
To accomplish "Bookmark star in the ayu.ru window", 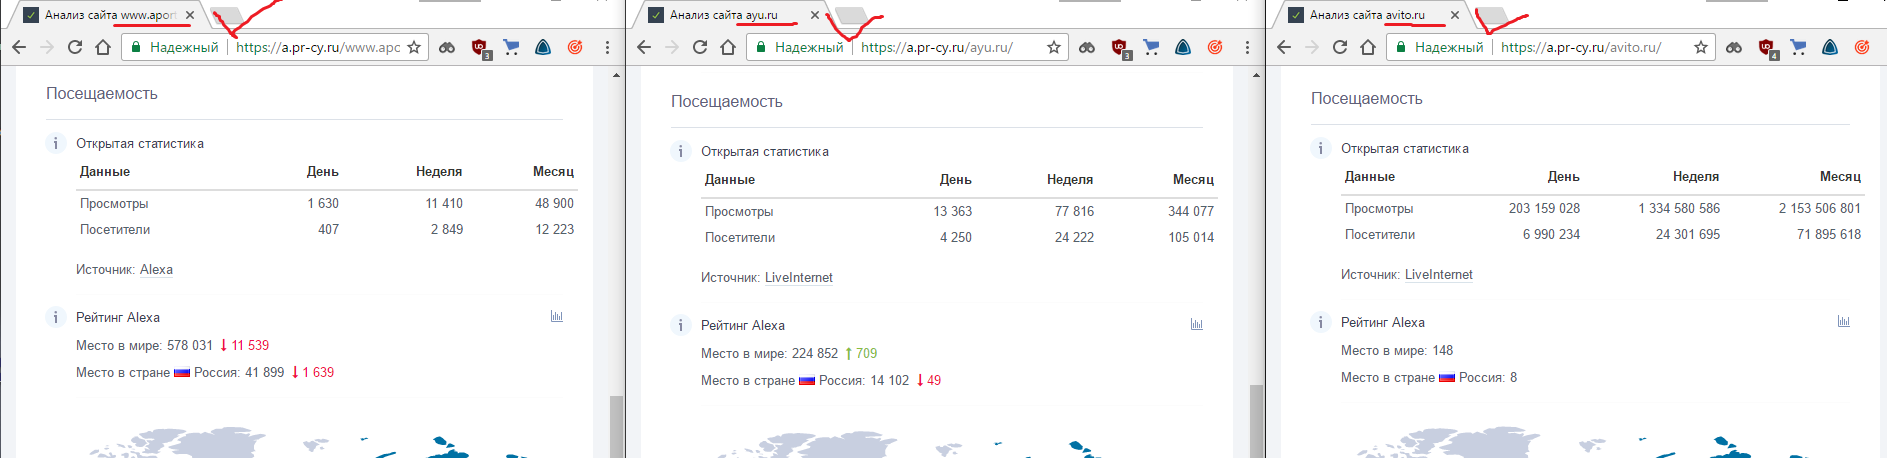I will pos(1054,47).
